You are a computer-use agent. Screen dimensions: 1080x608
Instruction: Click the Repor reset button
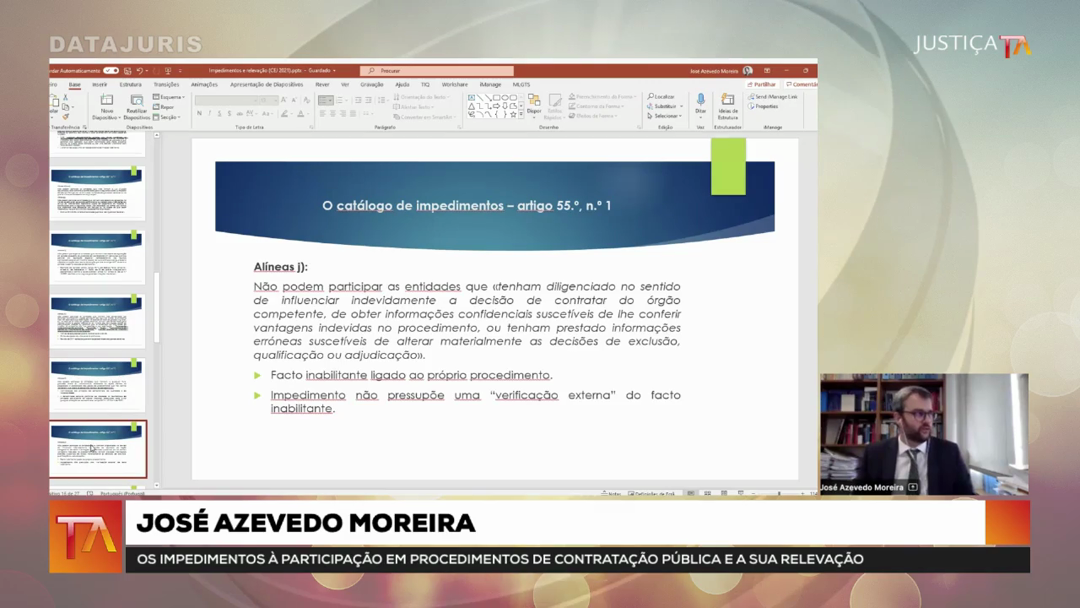coord(166,107)
